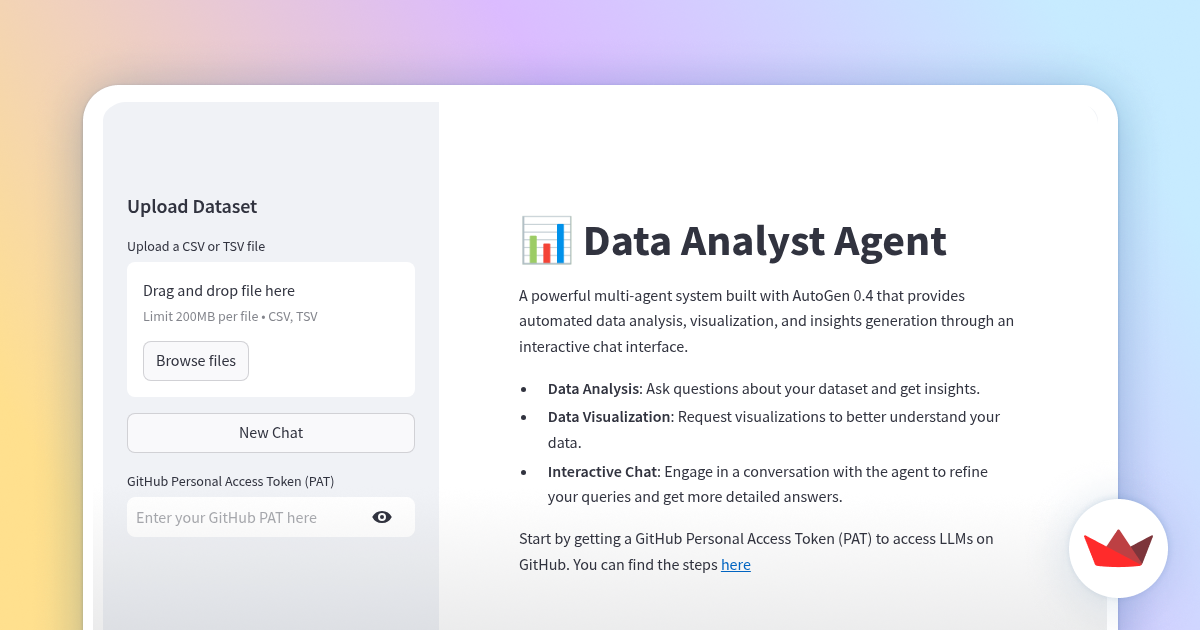Click the bar chart emoji icon

point(546,241)
